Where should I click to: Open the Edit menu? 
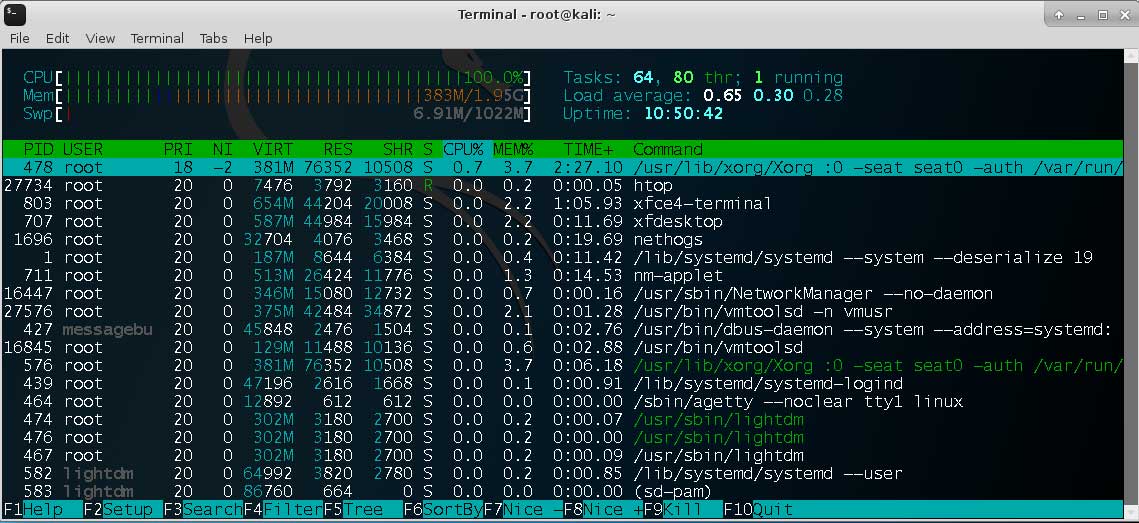57,38
